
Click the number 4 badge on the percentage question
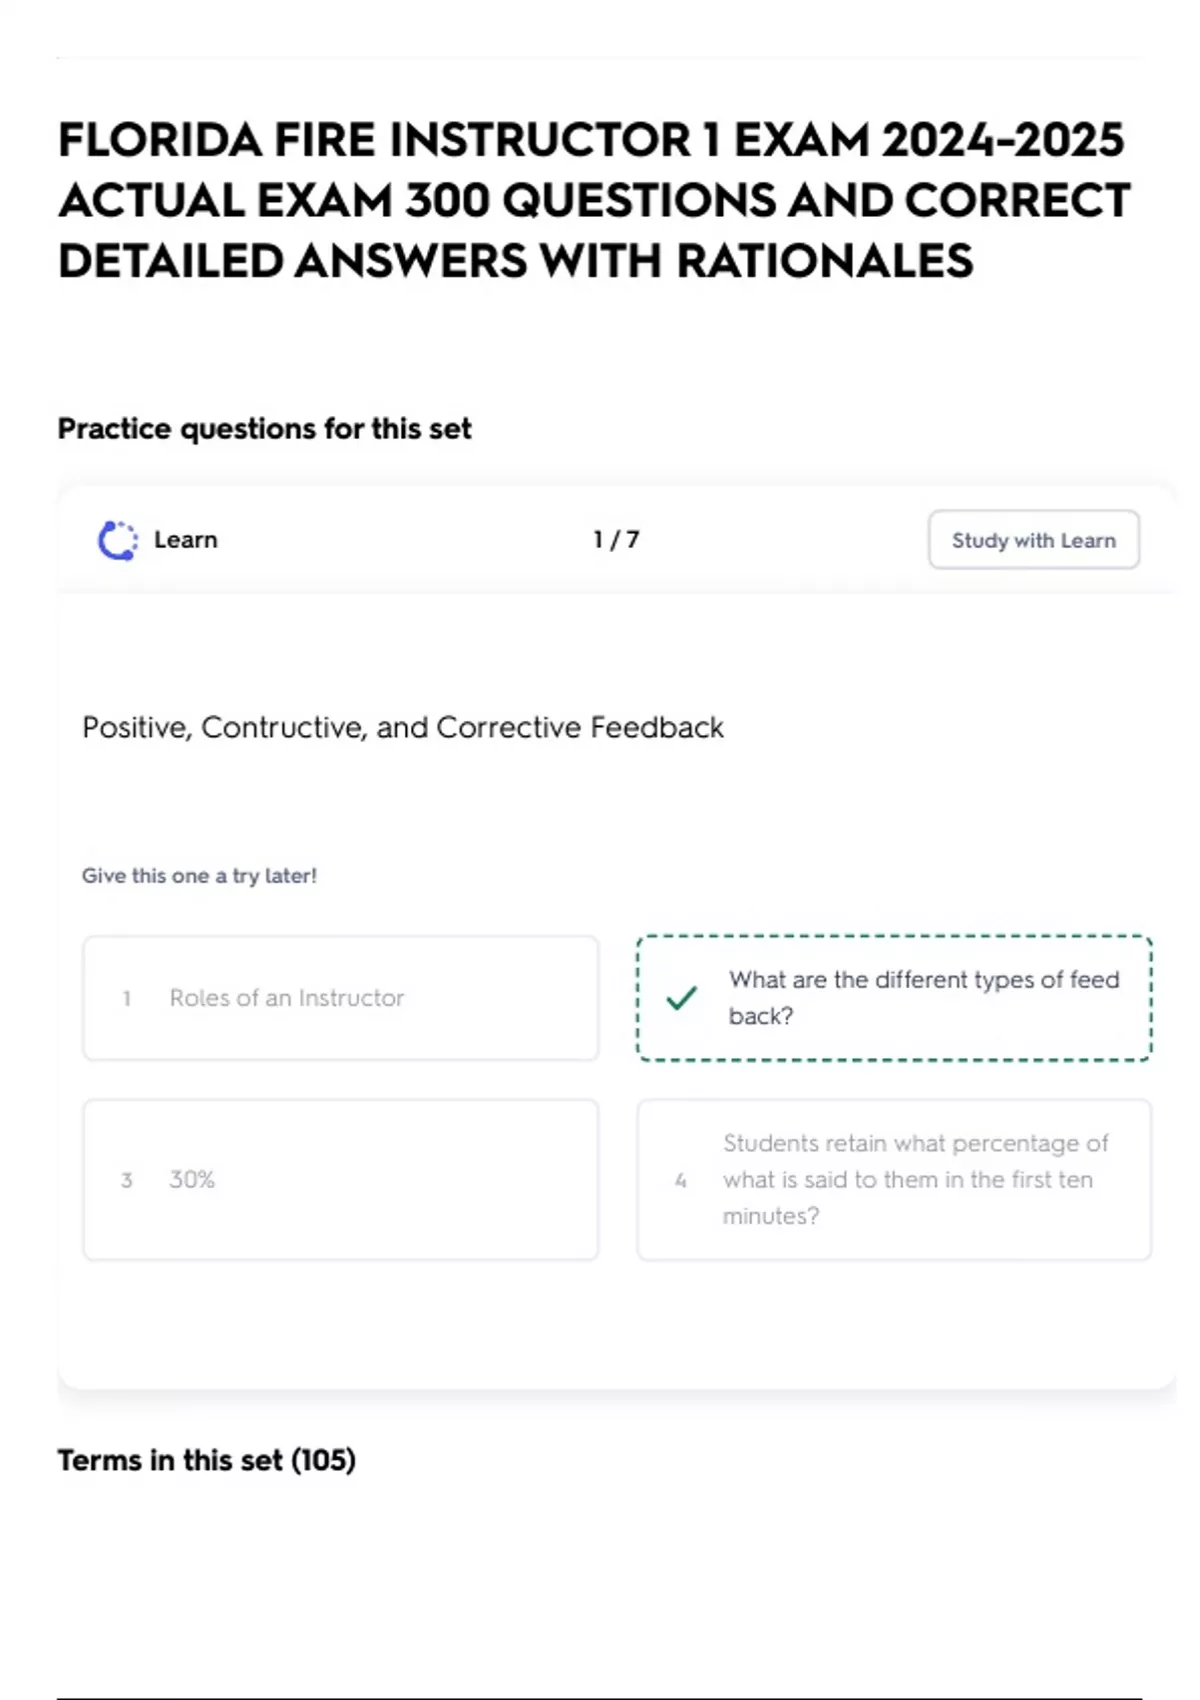point(680,1180)
